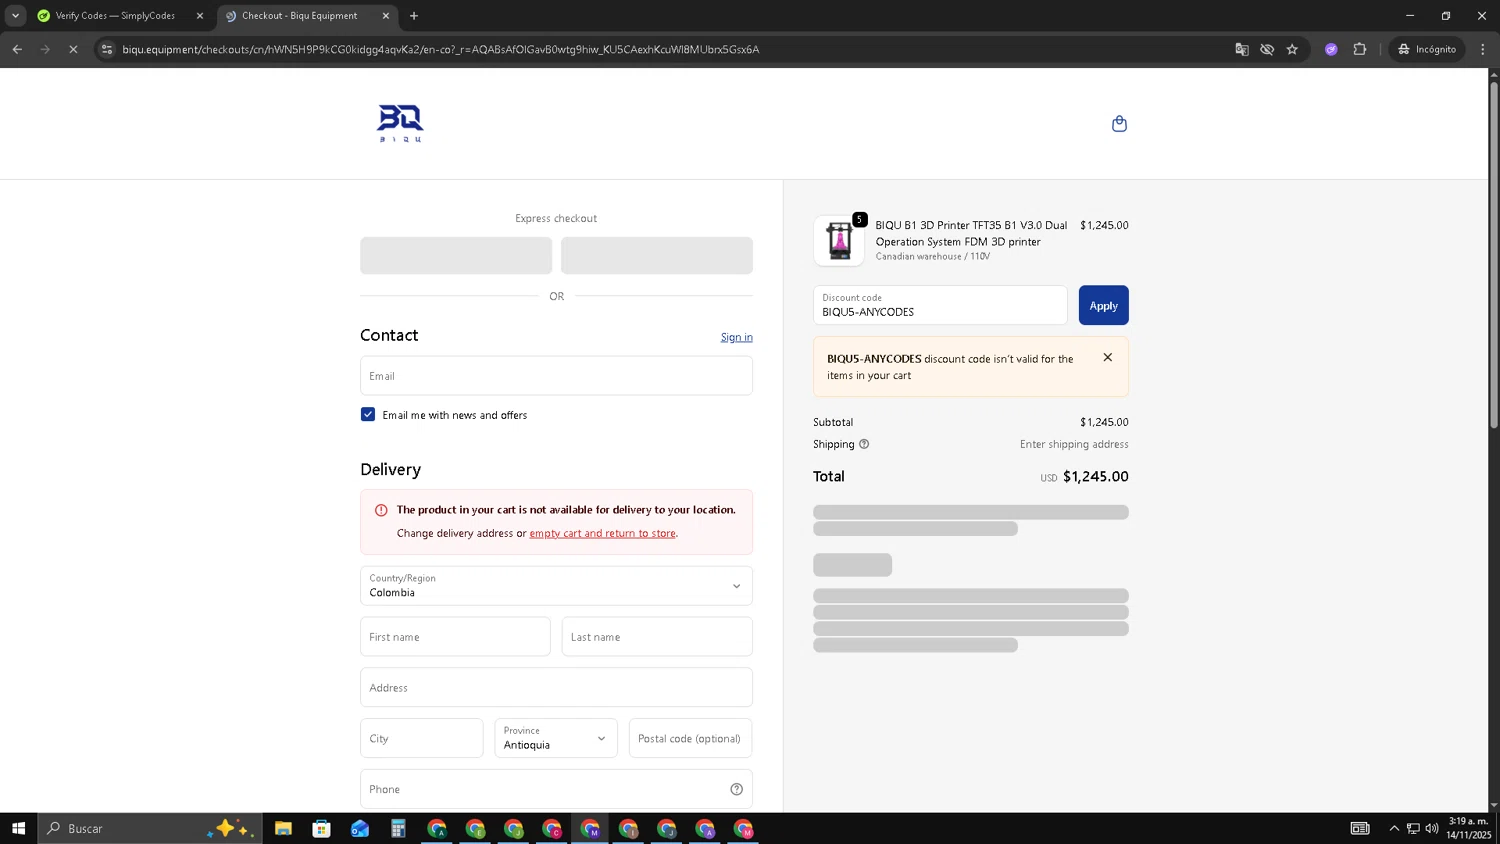Open the purple extension icon

click(x=1331, y=49)
